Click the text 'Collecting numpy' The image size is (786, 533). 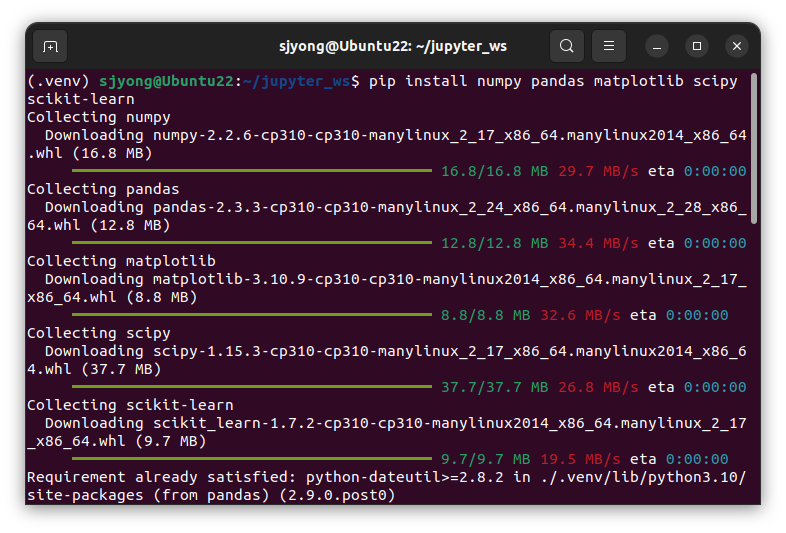(x=99, y=117)
